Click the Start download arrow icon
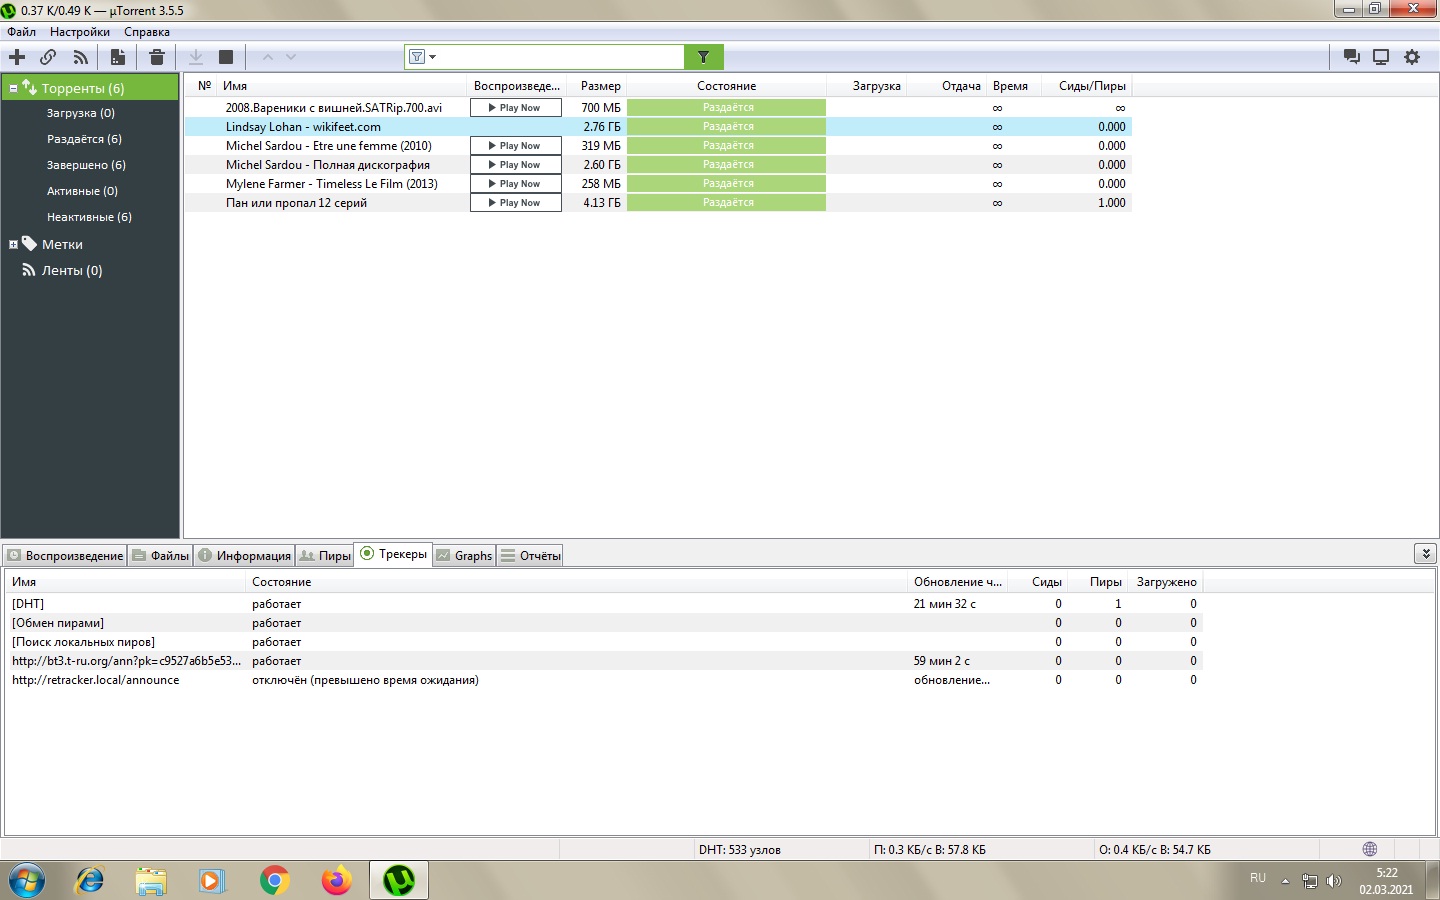This screenshot has width=1440, height=900. click(x=196, y=57)
